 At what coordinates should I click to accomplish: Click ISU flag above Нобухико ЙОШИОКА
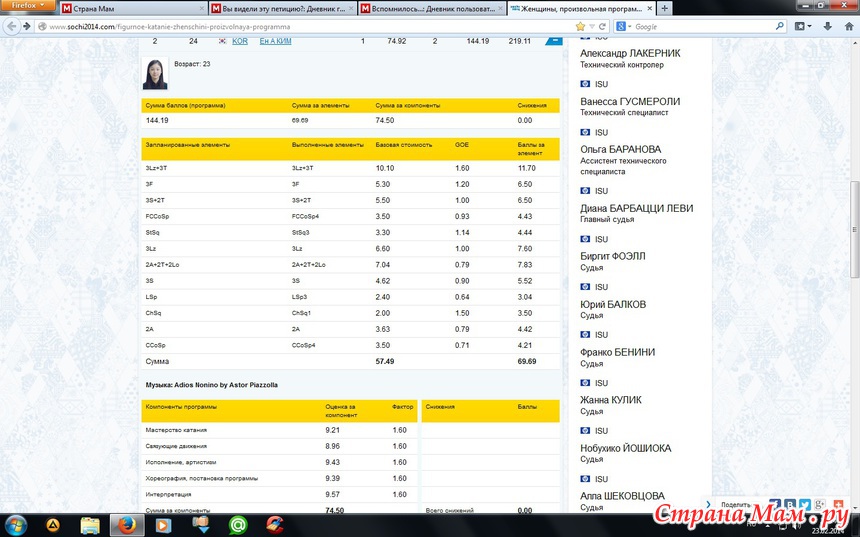(585, 431)
